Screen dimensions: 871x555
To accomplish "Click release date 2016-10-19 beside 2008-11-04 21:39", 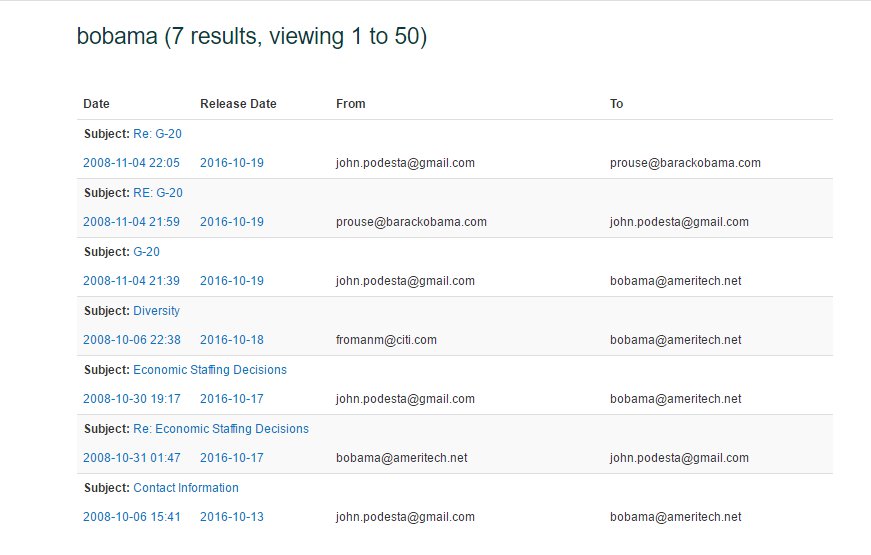I will (x=232, y=281).
